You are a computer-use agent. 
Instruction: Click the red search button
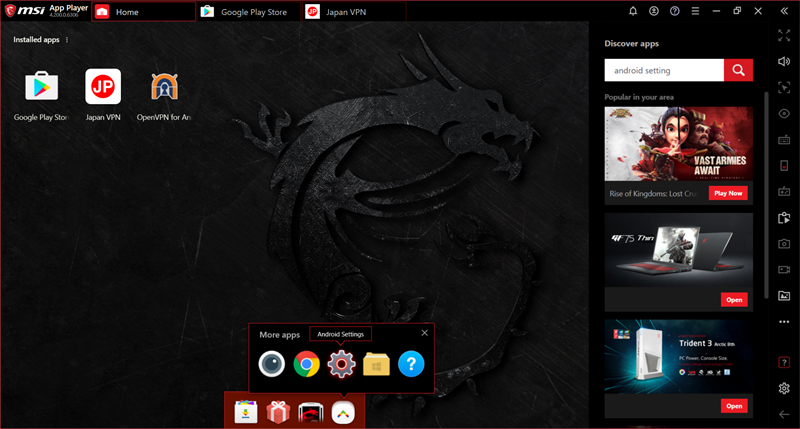coord(738,70)
